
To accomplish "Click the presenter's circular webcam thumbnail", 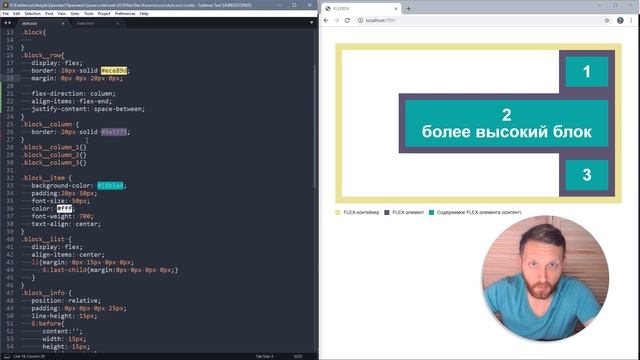I will pyautogui.click(x=545, y=278).
